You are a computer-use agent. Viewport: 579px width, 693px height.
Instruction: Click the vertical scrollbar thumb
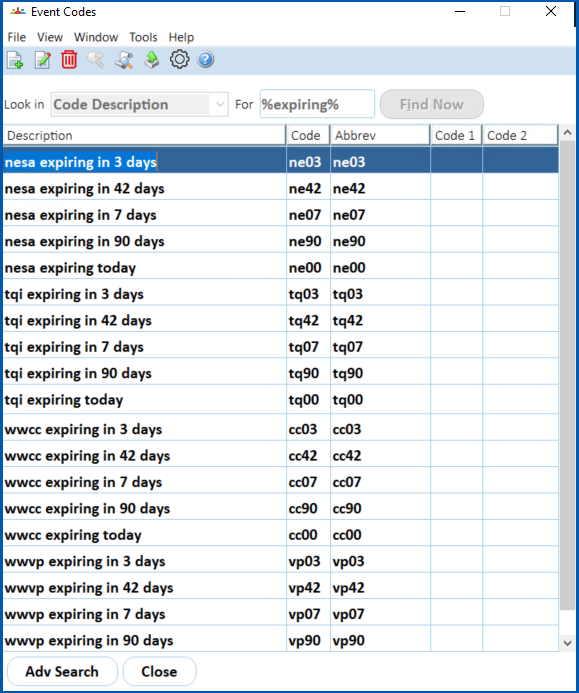[x=567, y=375]
